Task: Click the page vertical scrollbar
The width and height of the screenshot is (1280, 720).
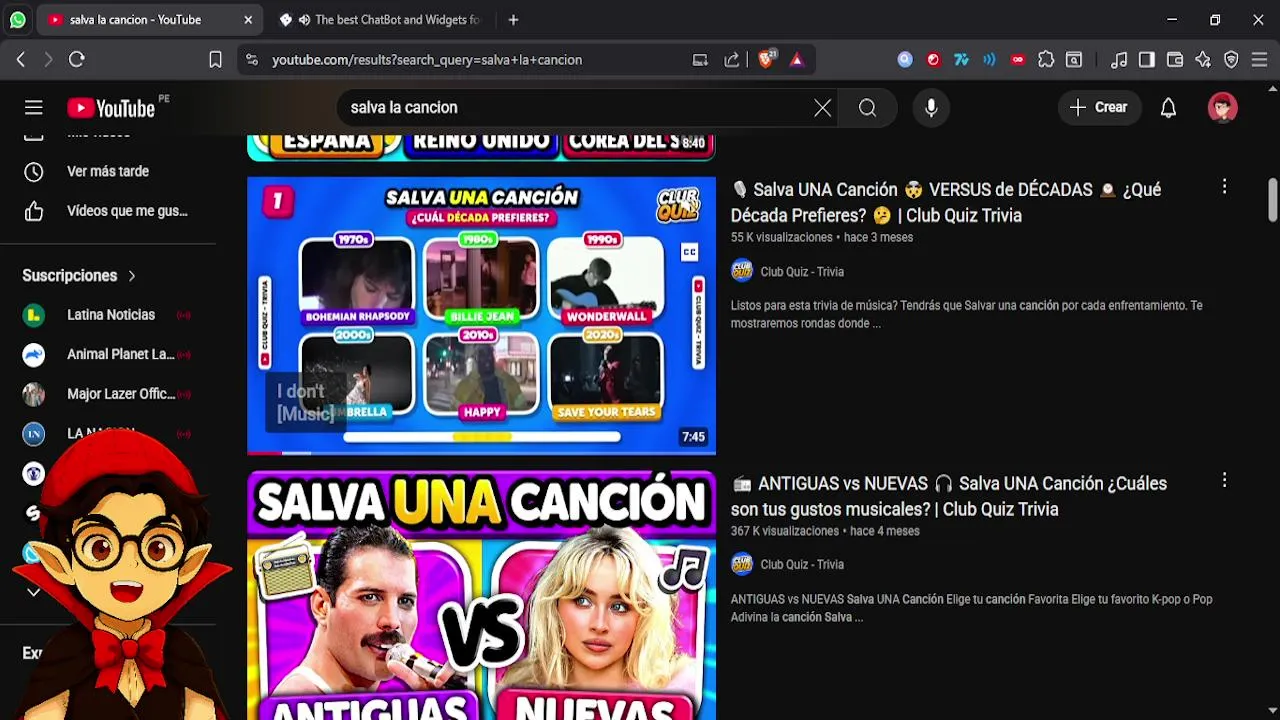Action: (x=1272, y=200)
